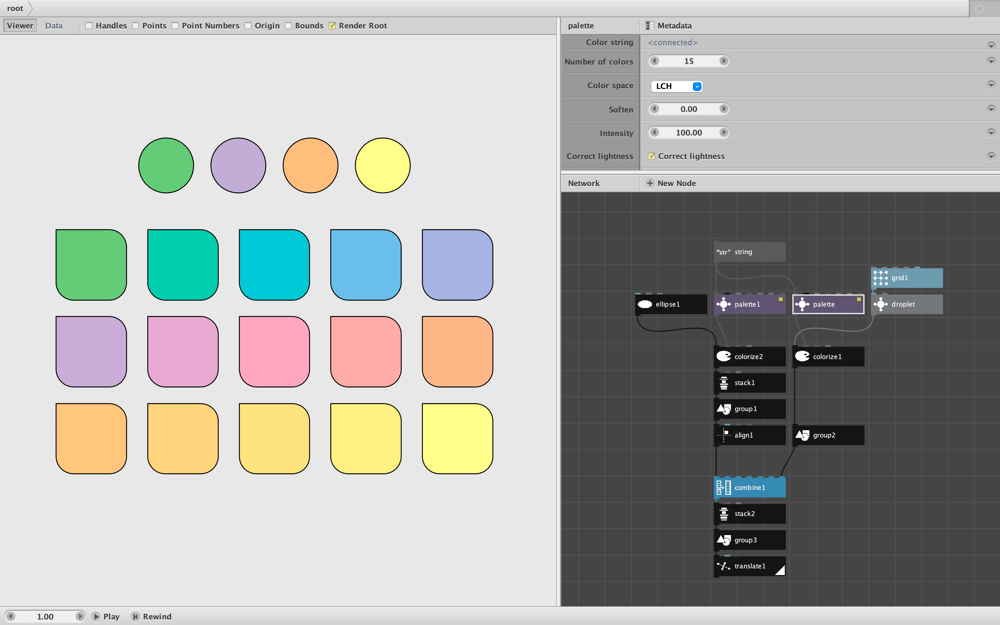Uncheck the Correct lightness checkbox

coord(651,156)
